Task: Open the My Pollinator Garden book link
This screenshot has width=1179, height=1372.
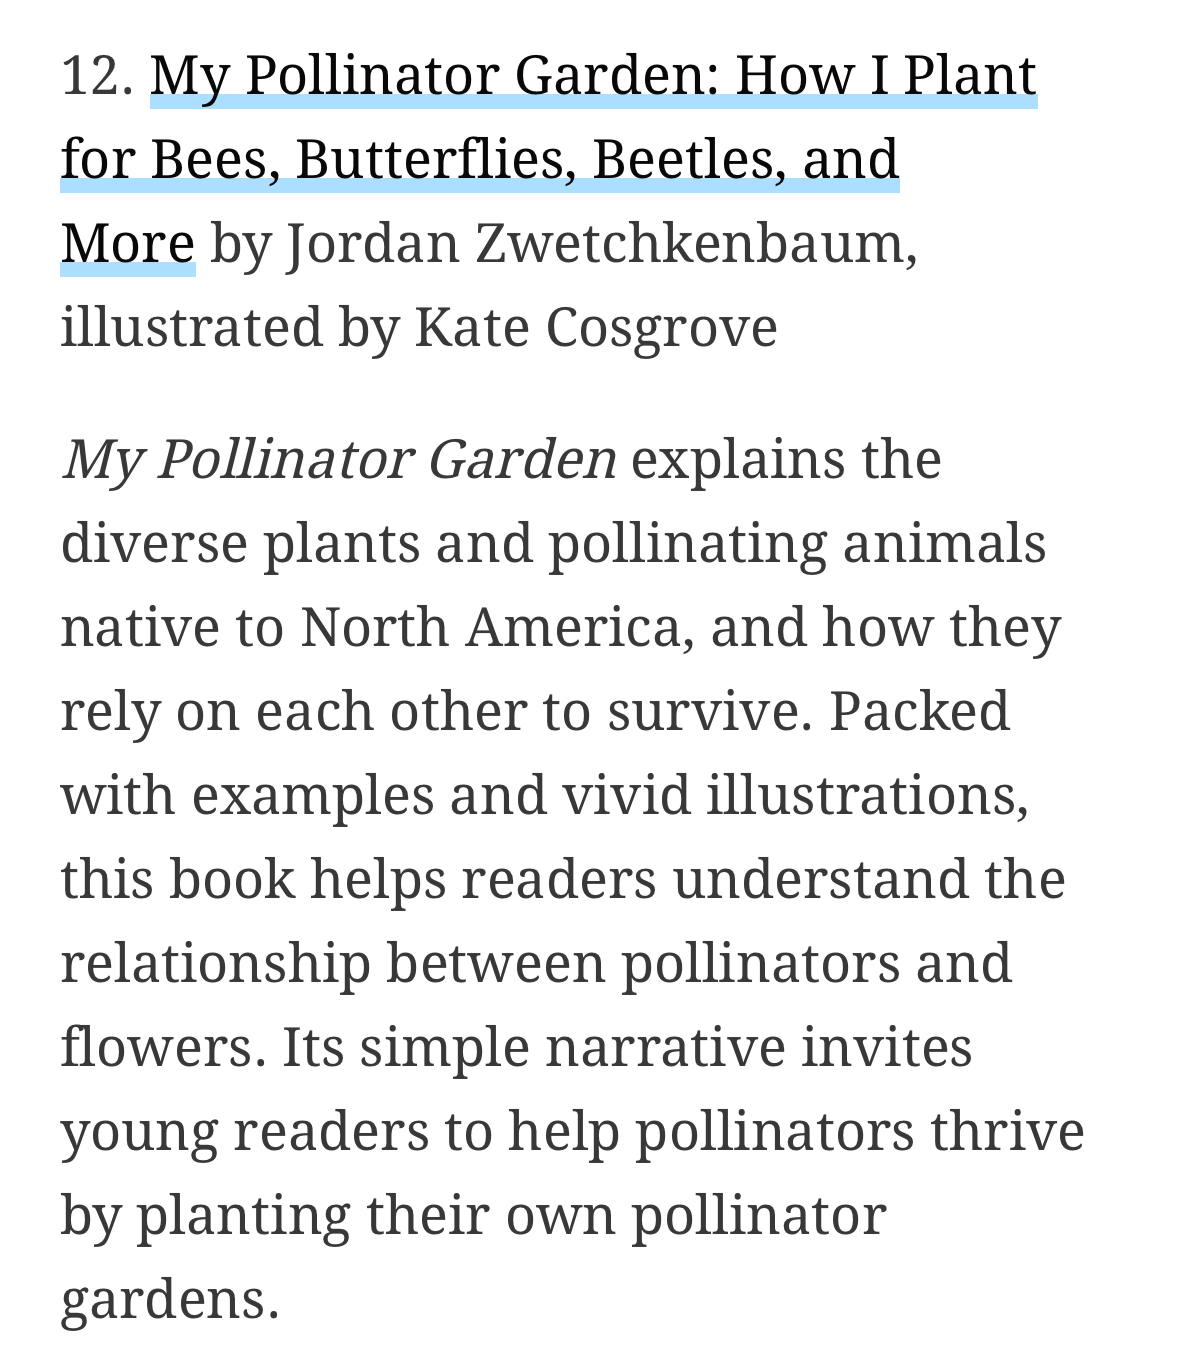Action: (592, 75)
